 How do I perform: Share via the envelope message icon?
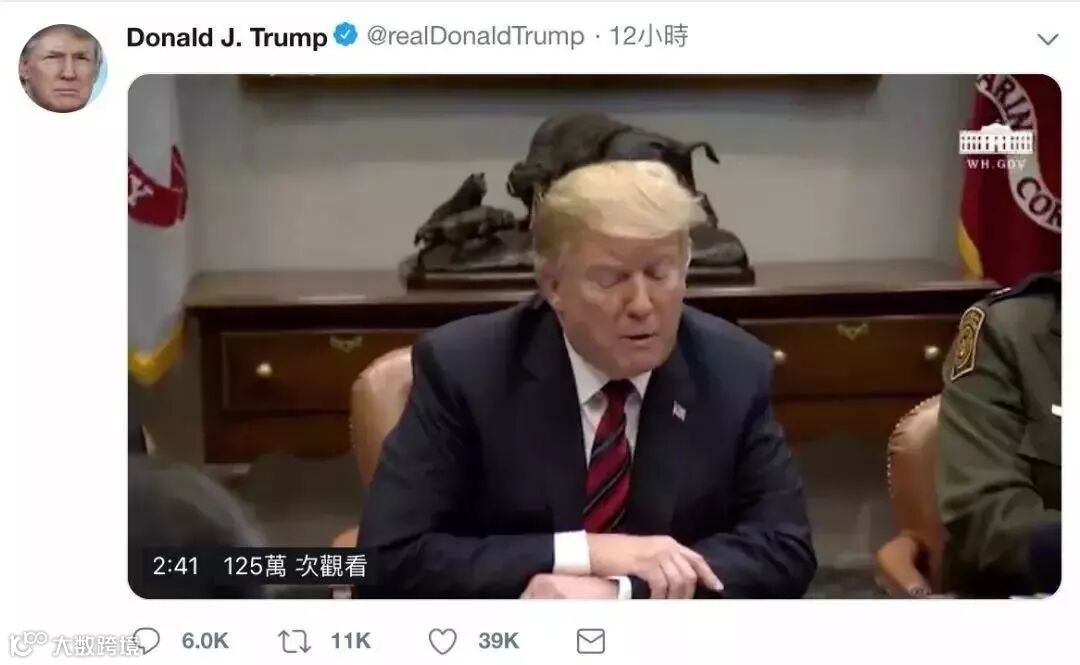(590, 641)
